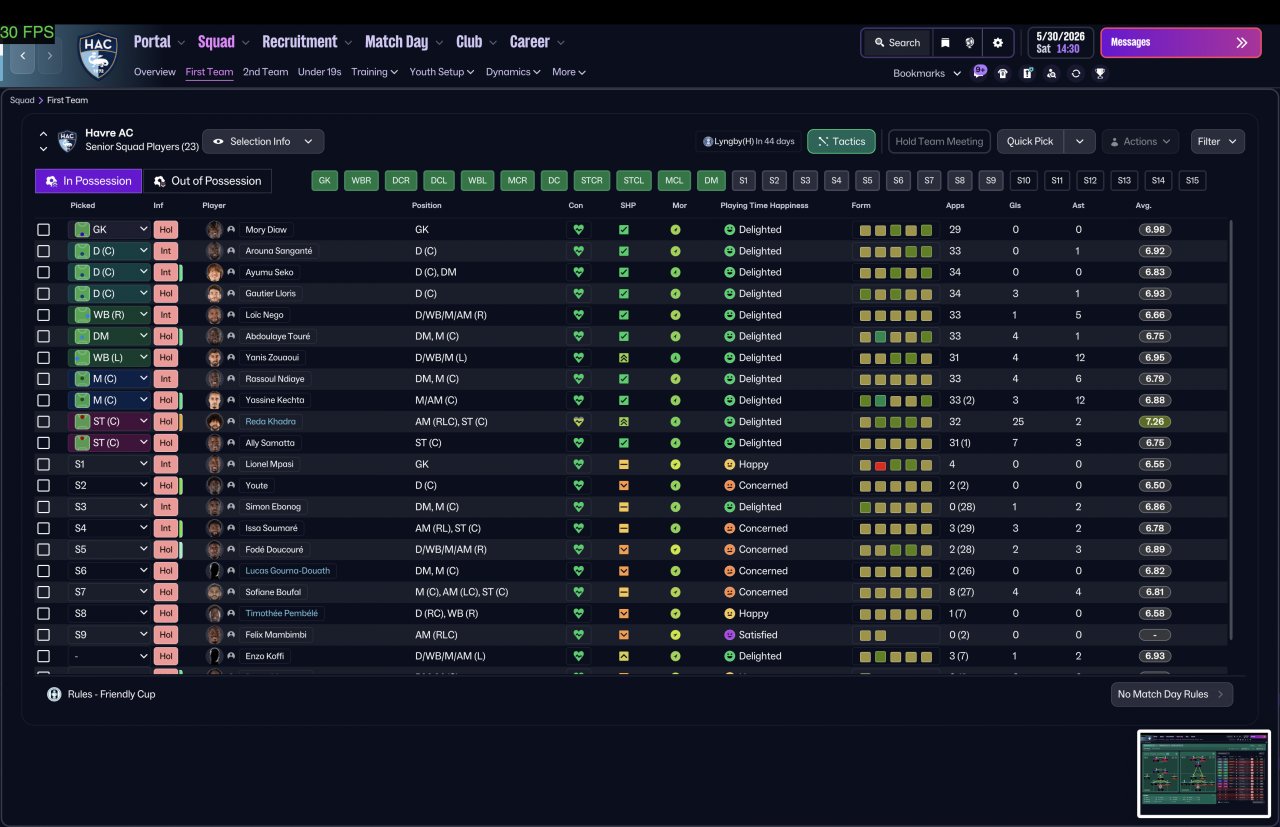Open the Match Day menu

(x=404, y=42)
